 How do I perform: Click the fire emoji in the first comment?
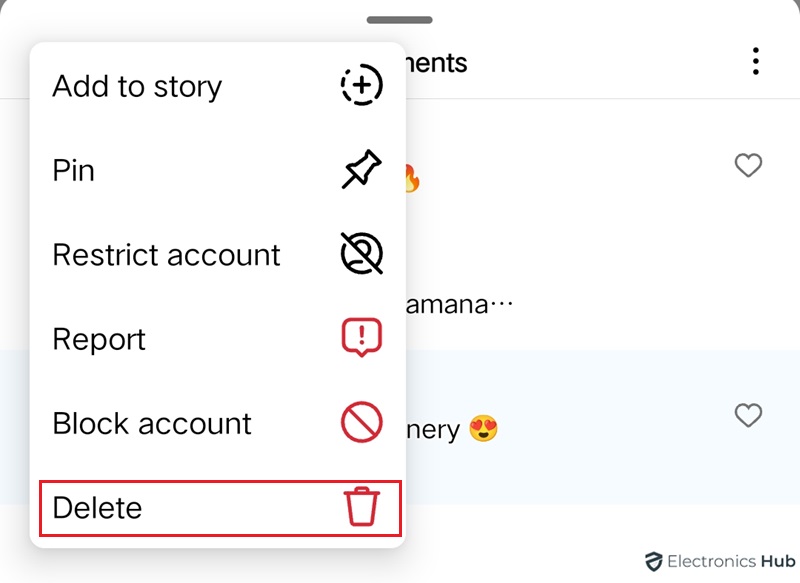point(412,178)
